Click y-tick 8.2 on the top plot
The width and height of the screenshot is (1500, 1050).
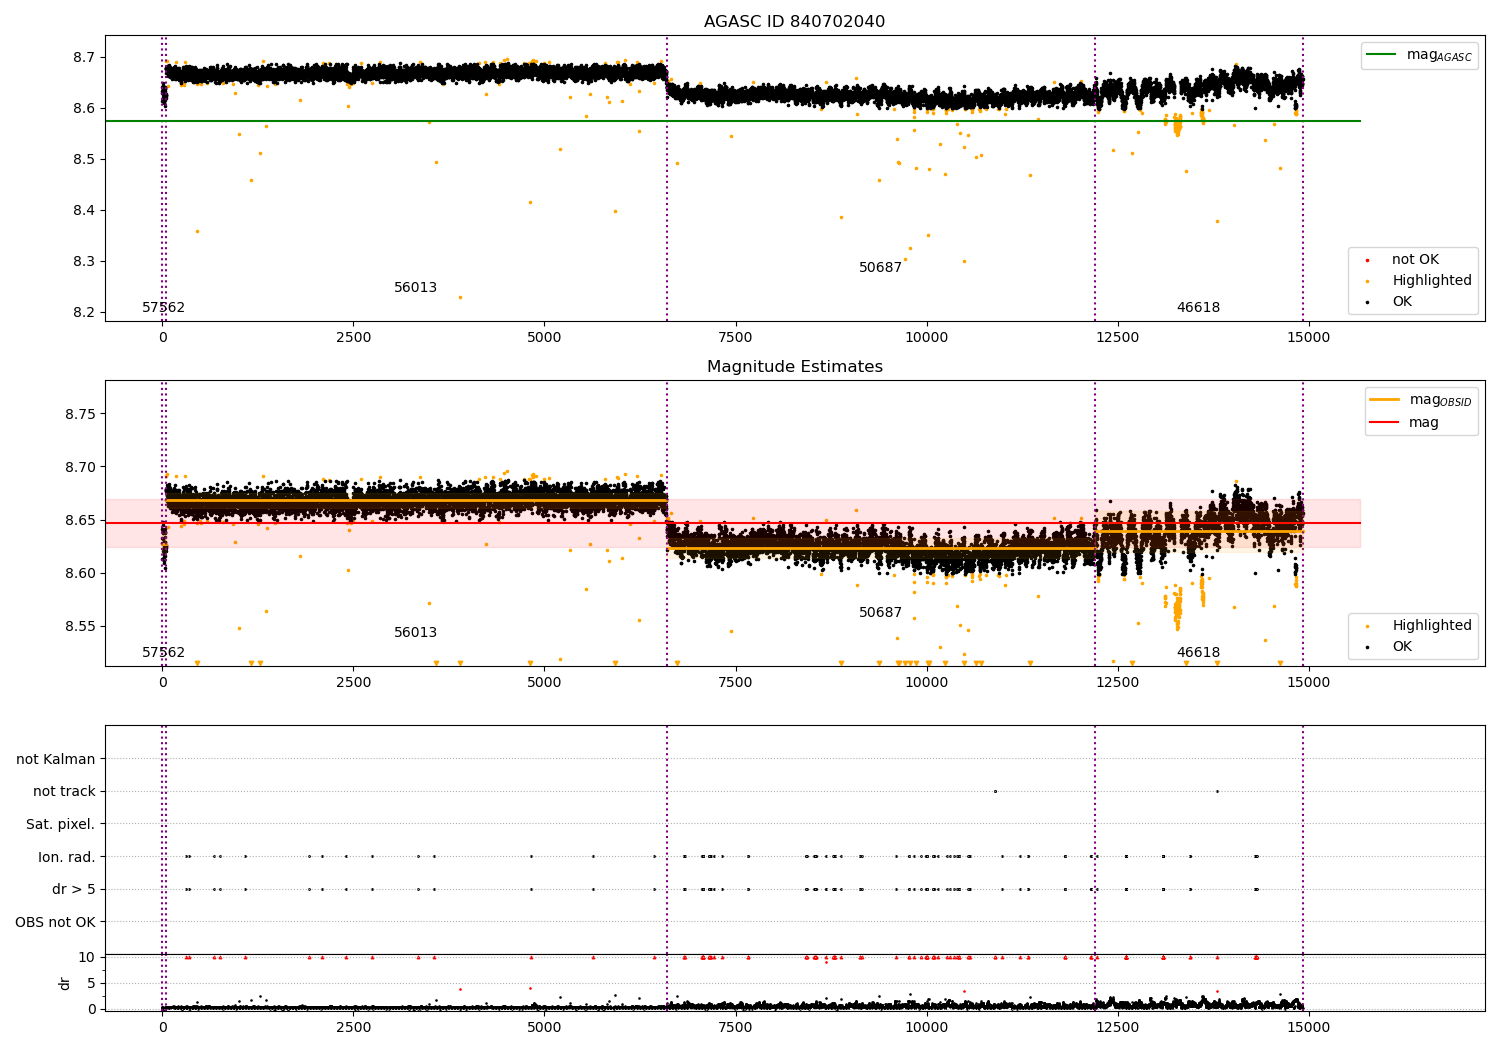click(84, 312)
